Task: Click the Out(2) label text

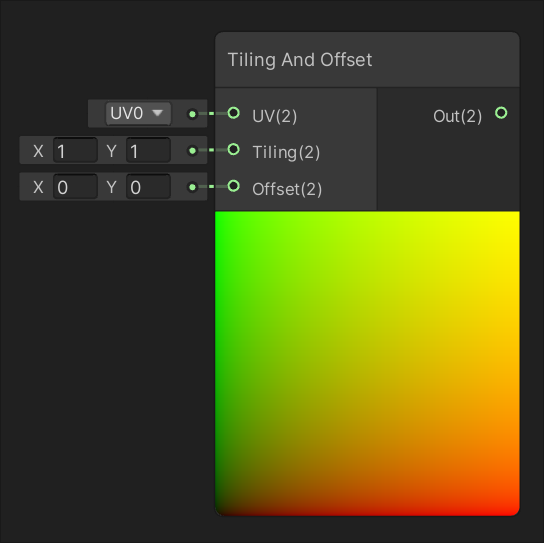Action: 458,116
